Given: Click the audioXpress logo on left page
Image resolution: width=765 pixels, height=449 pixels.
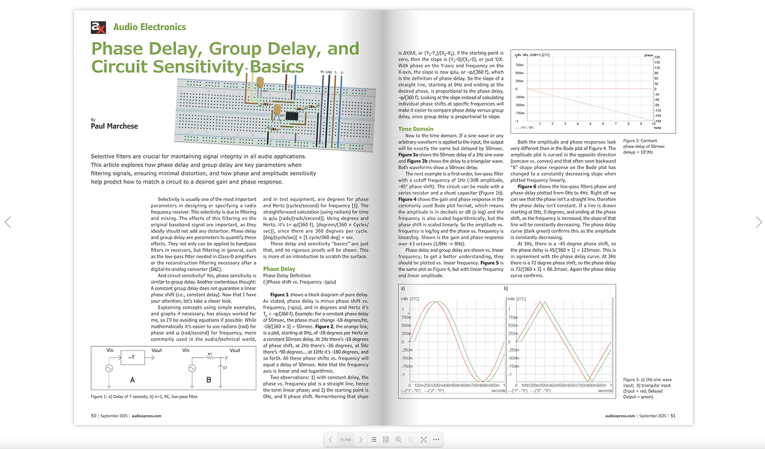Looking at the screenshot, I should tap(98, 27).
